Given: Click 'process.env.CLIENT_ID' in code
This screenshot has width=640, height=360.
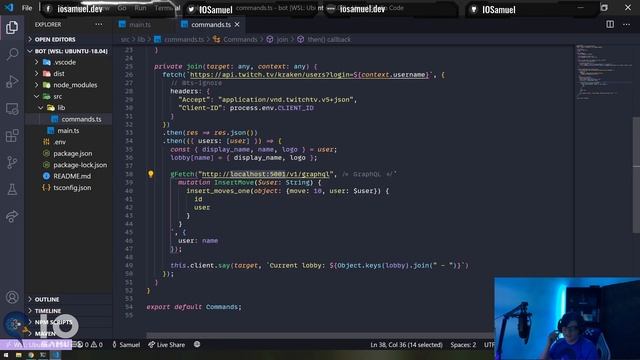Looking at the screenshot, I should click(x=271, y=108).
